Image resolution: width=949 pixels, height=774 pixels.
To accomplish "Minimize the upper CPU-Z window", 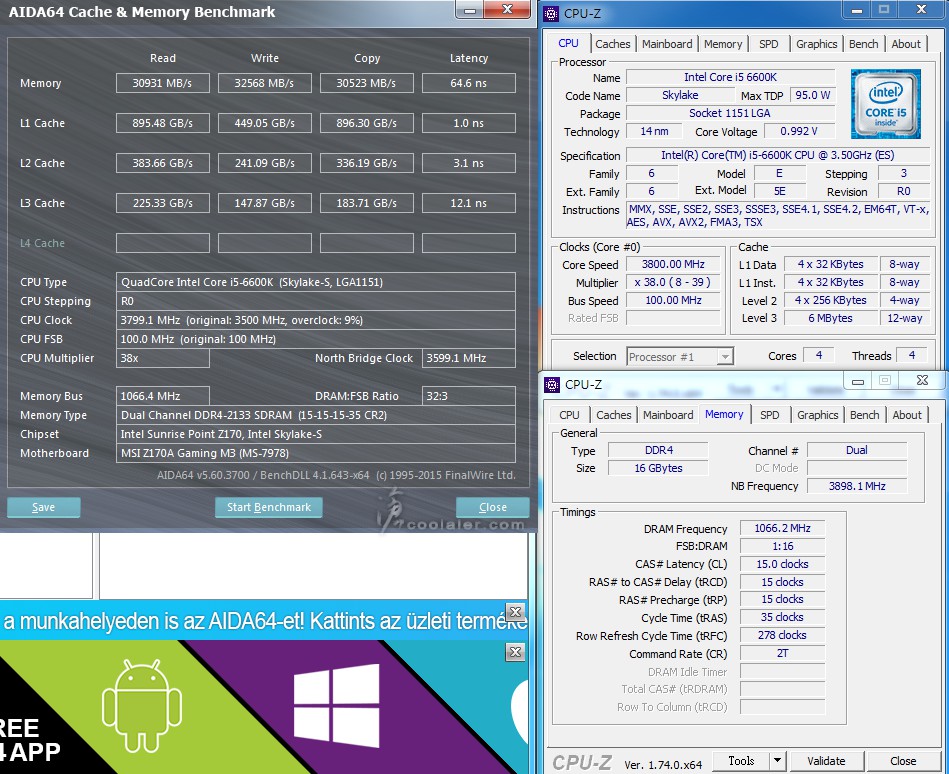I will coord(856,10).
